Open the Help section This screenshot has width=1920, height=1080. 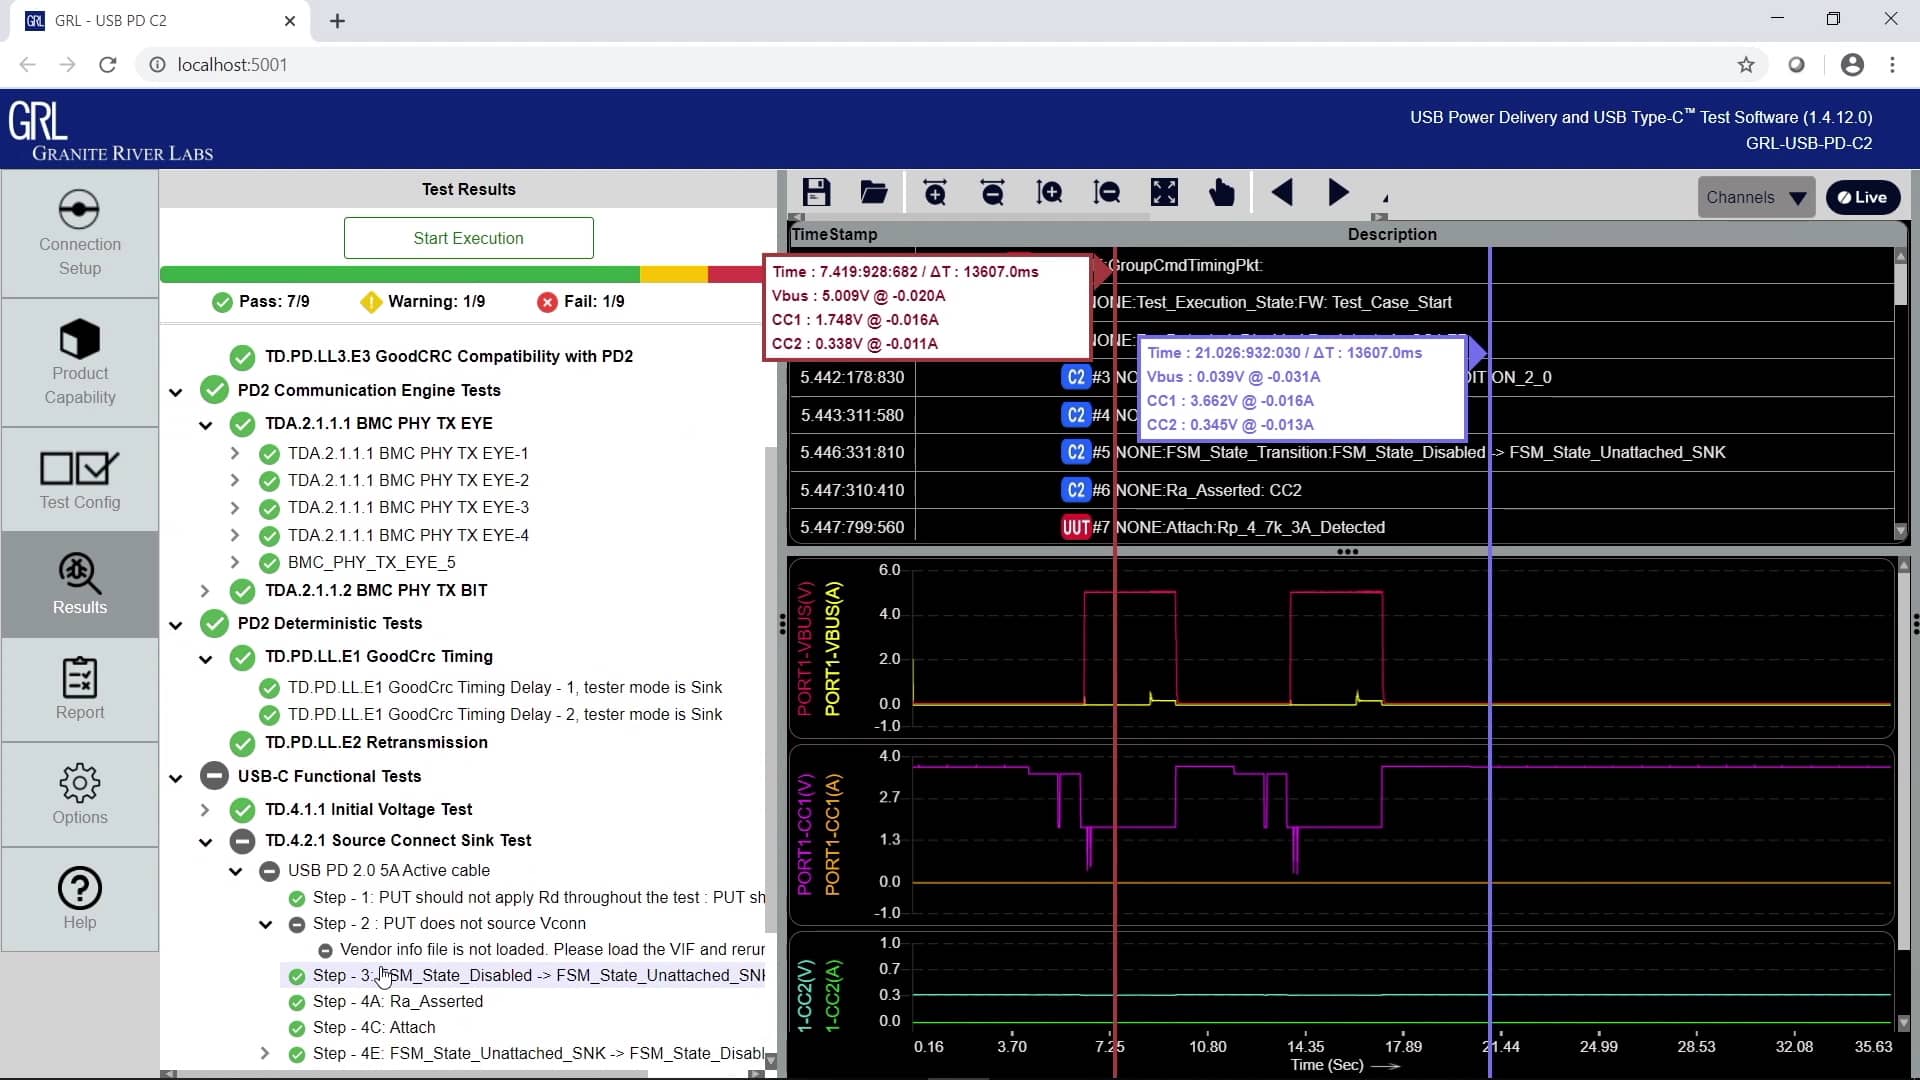tap(79, 898)
